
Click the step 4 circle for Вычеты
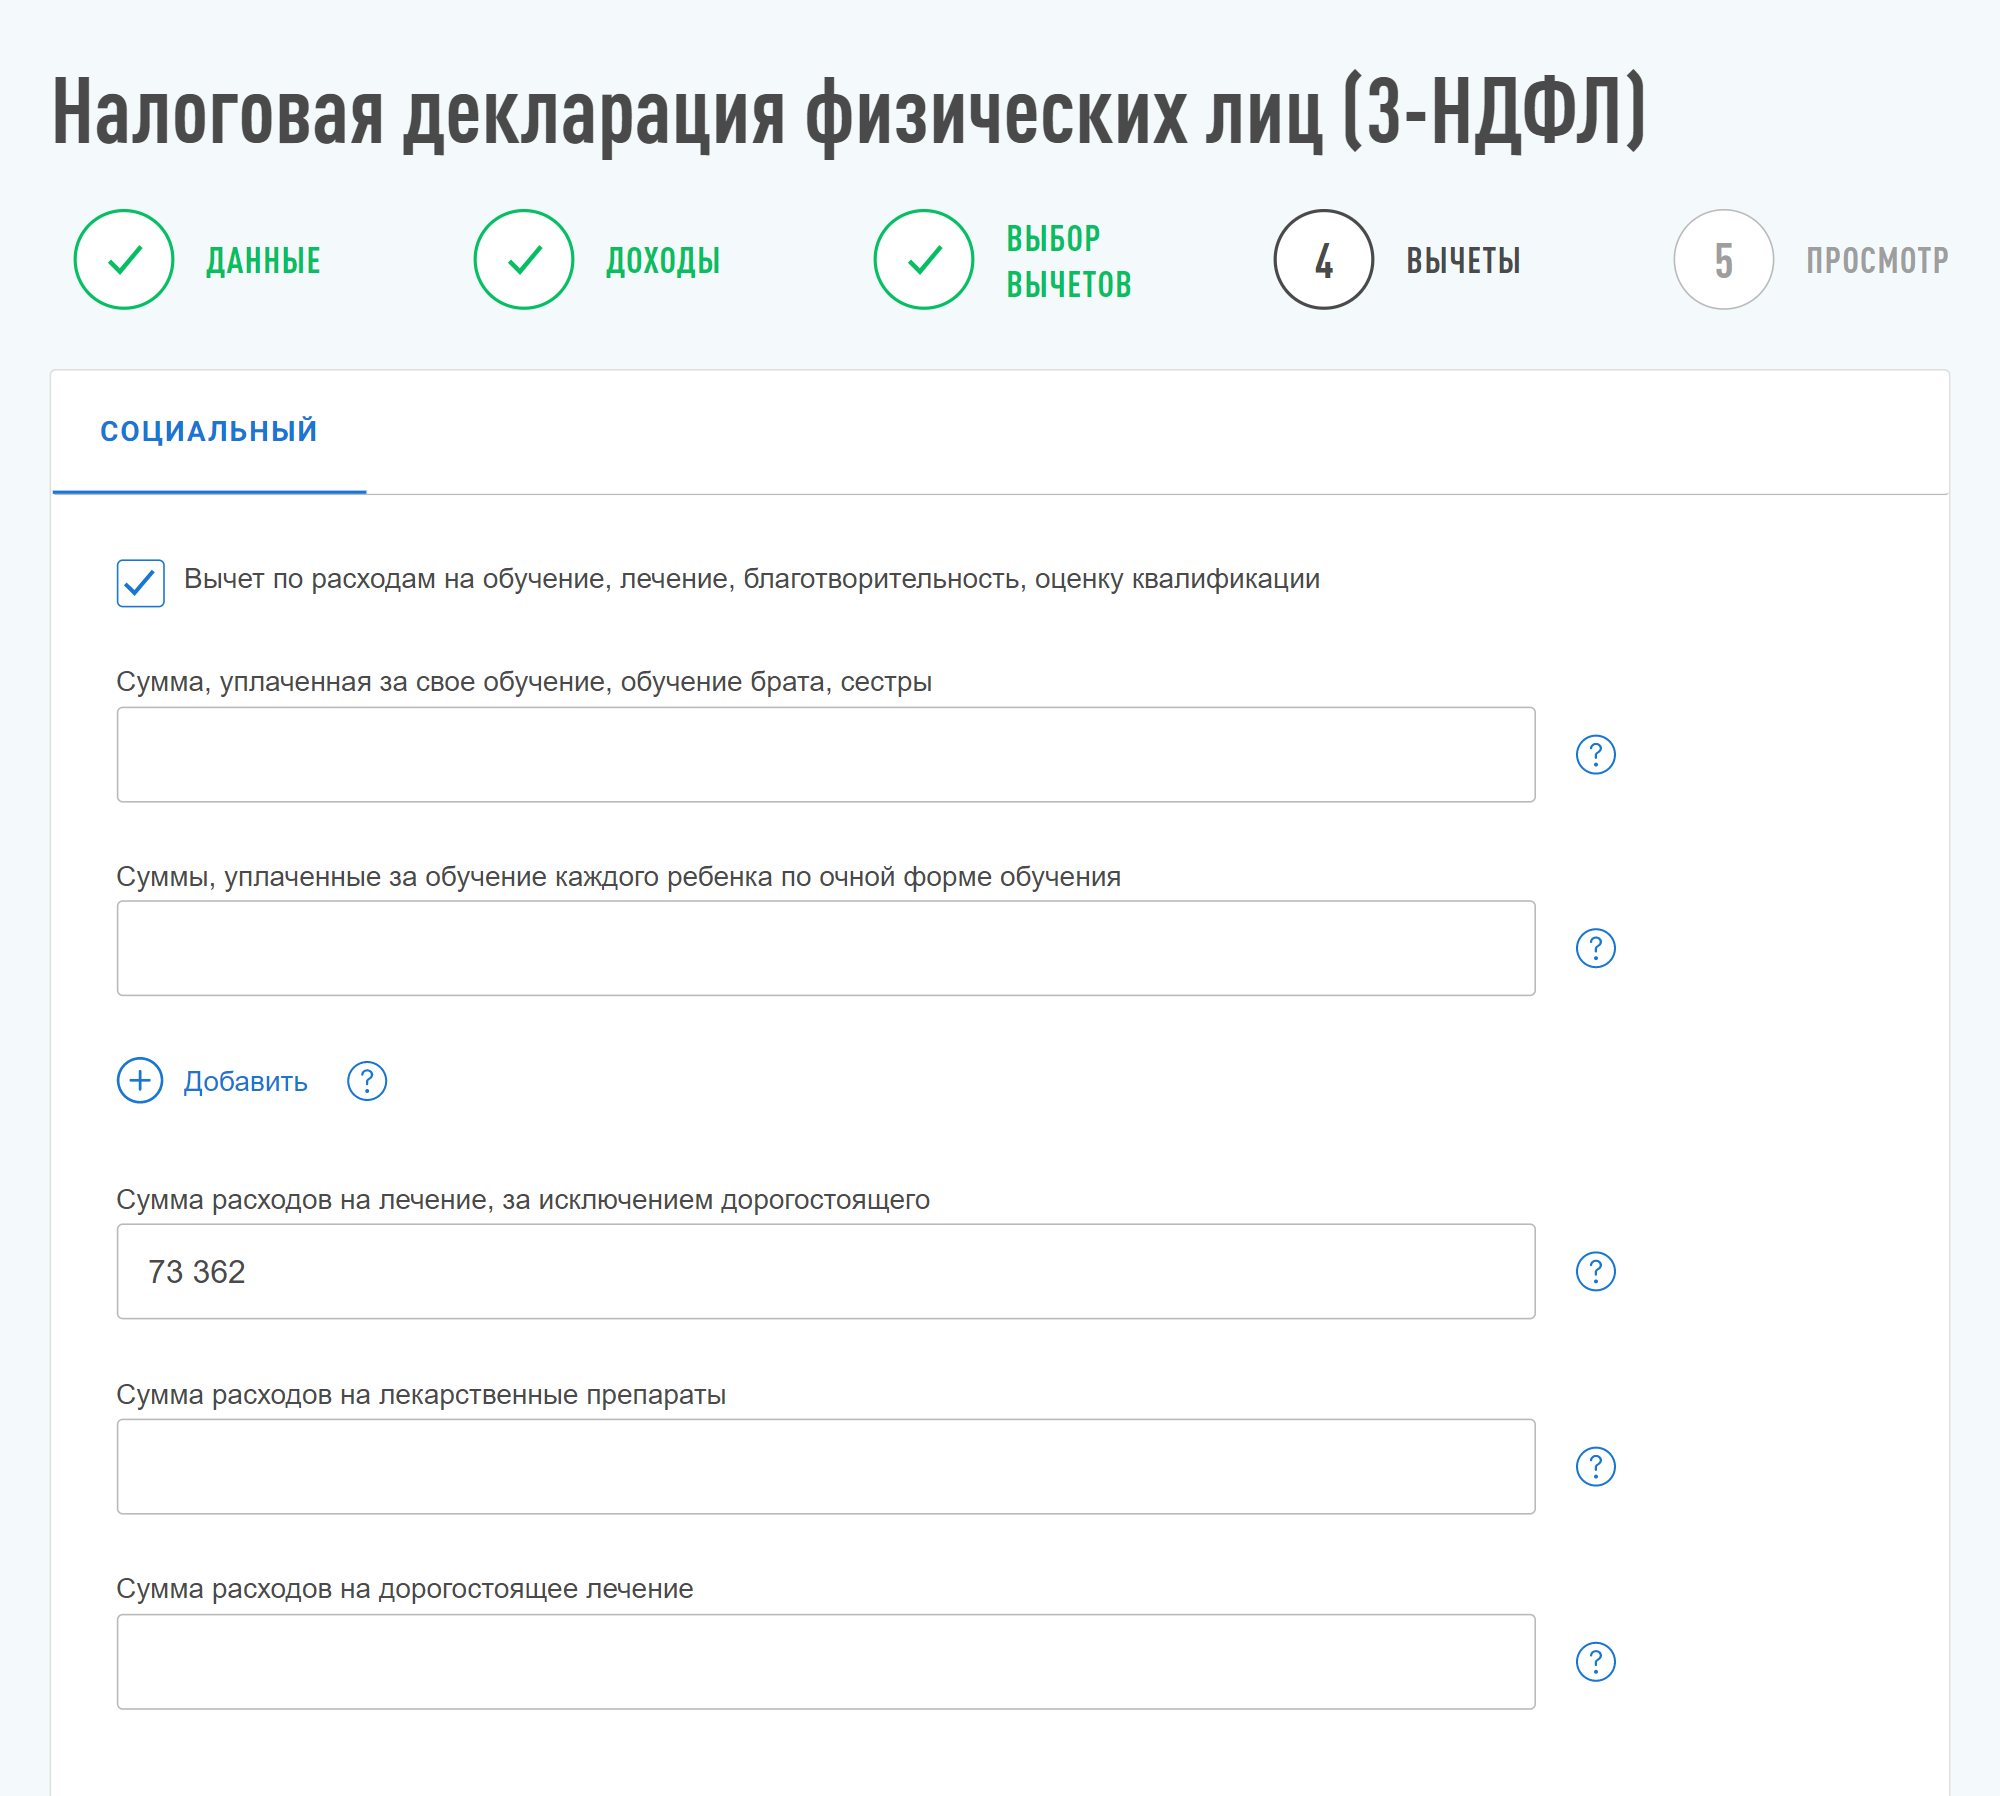click(x=1324, y=260)
